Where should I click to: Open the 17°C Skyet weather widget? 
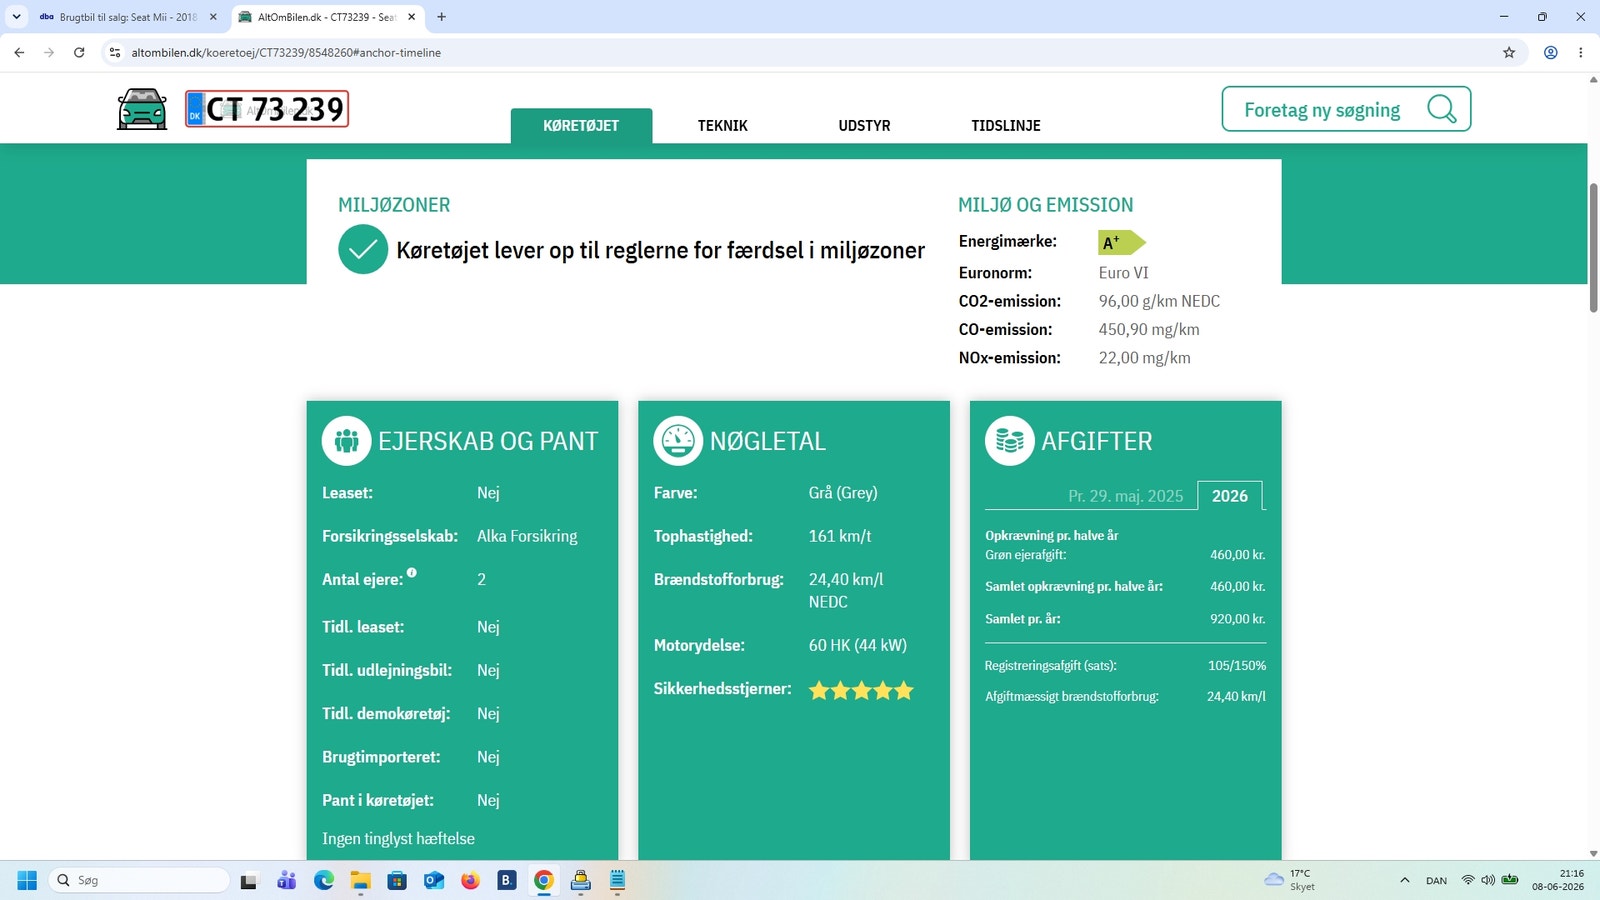click(x=1290, y=880)
